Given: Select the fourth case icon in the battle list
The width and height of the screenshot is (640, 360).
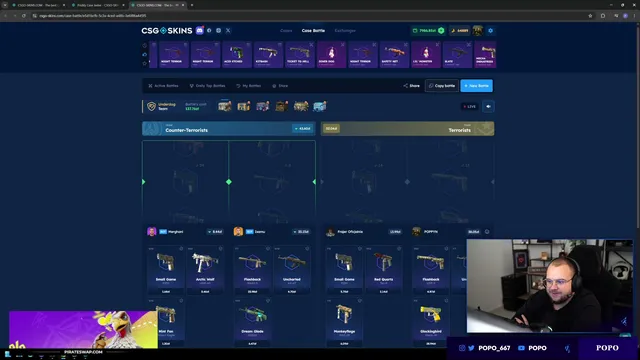Looking at the screenshot, I should coord(282,107).
